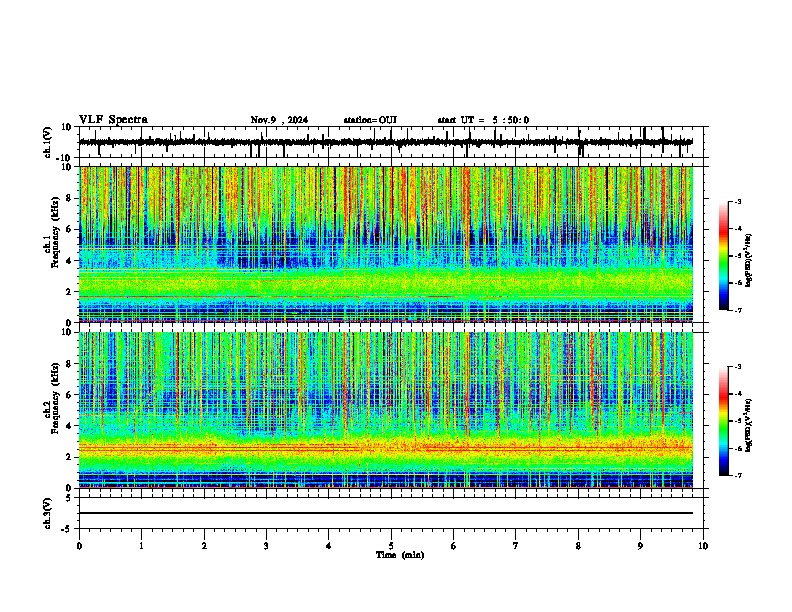Click the "4" kHz tick on the ch.1 axis
792x612 pixels.
(69, 261)
